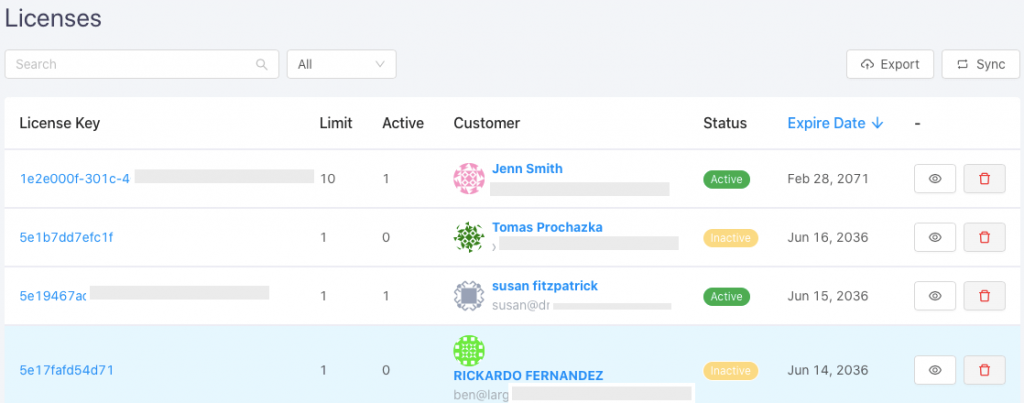
Task: Click Jenn Smith's pink avatar
Action: 469,178
